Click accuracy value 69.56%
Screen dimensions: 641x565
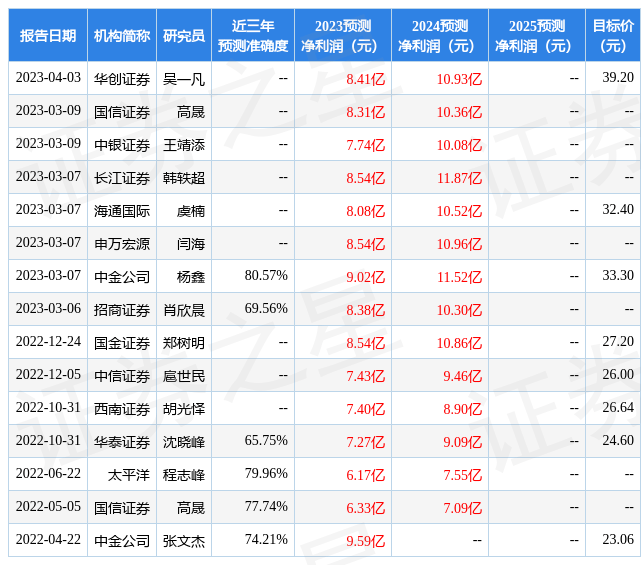coord(266,309)
